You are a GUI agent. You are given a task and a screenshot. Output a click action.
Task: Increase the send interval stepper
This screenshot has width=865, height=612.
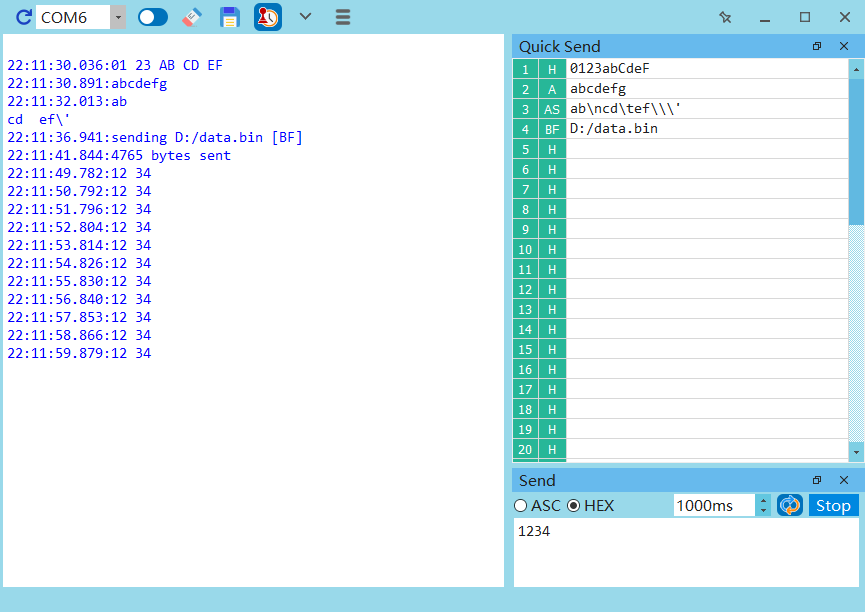point(763,501)
